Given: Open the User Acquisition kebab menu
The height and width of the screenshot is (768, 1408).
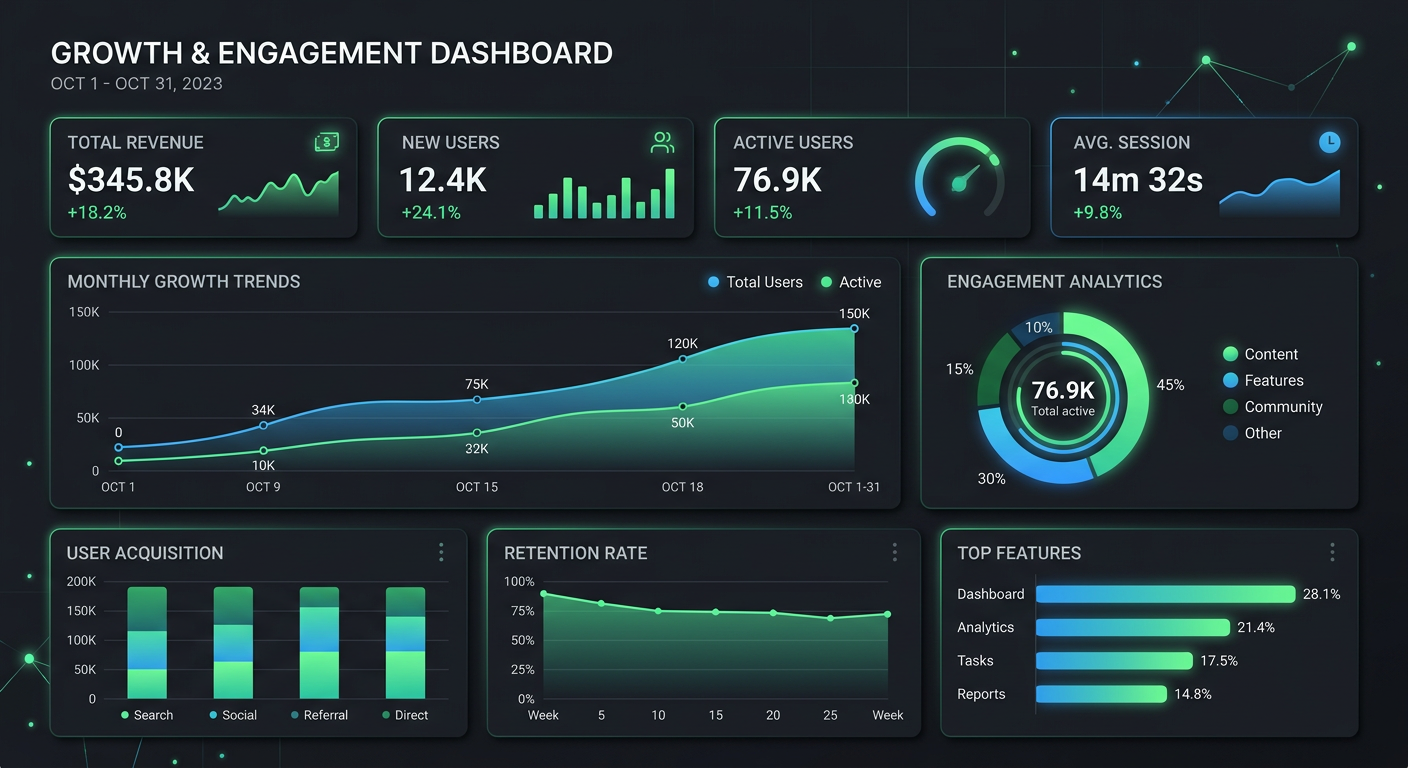Looking at the screenshot, I should tap(441, 552).
